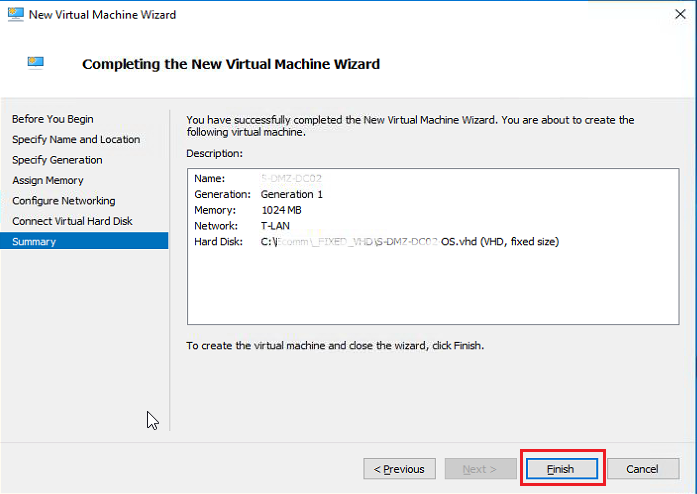Switch to the Configure Networking step
This screenshot has width=697, height=494.
pyautogui.click(x=63, y=201)
